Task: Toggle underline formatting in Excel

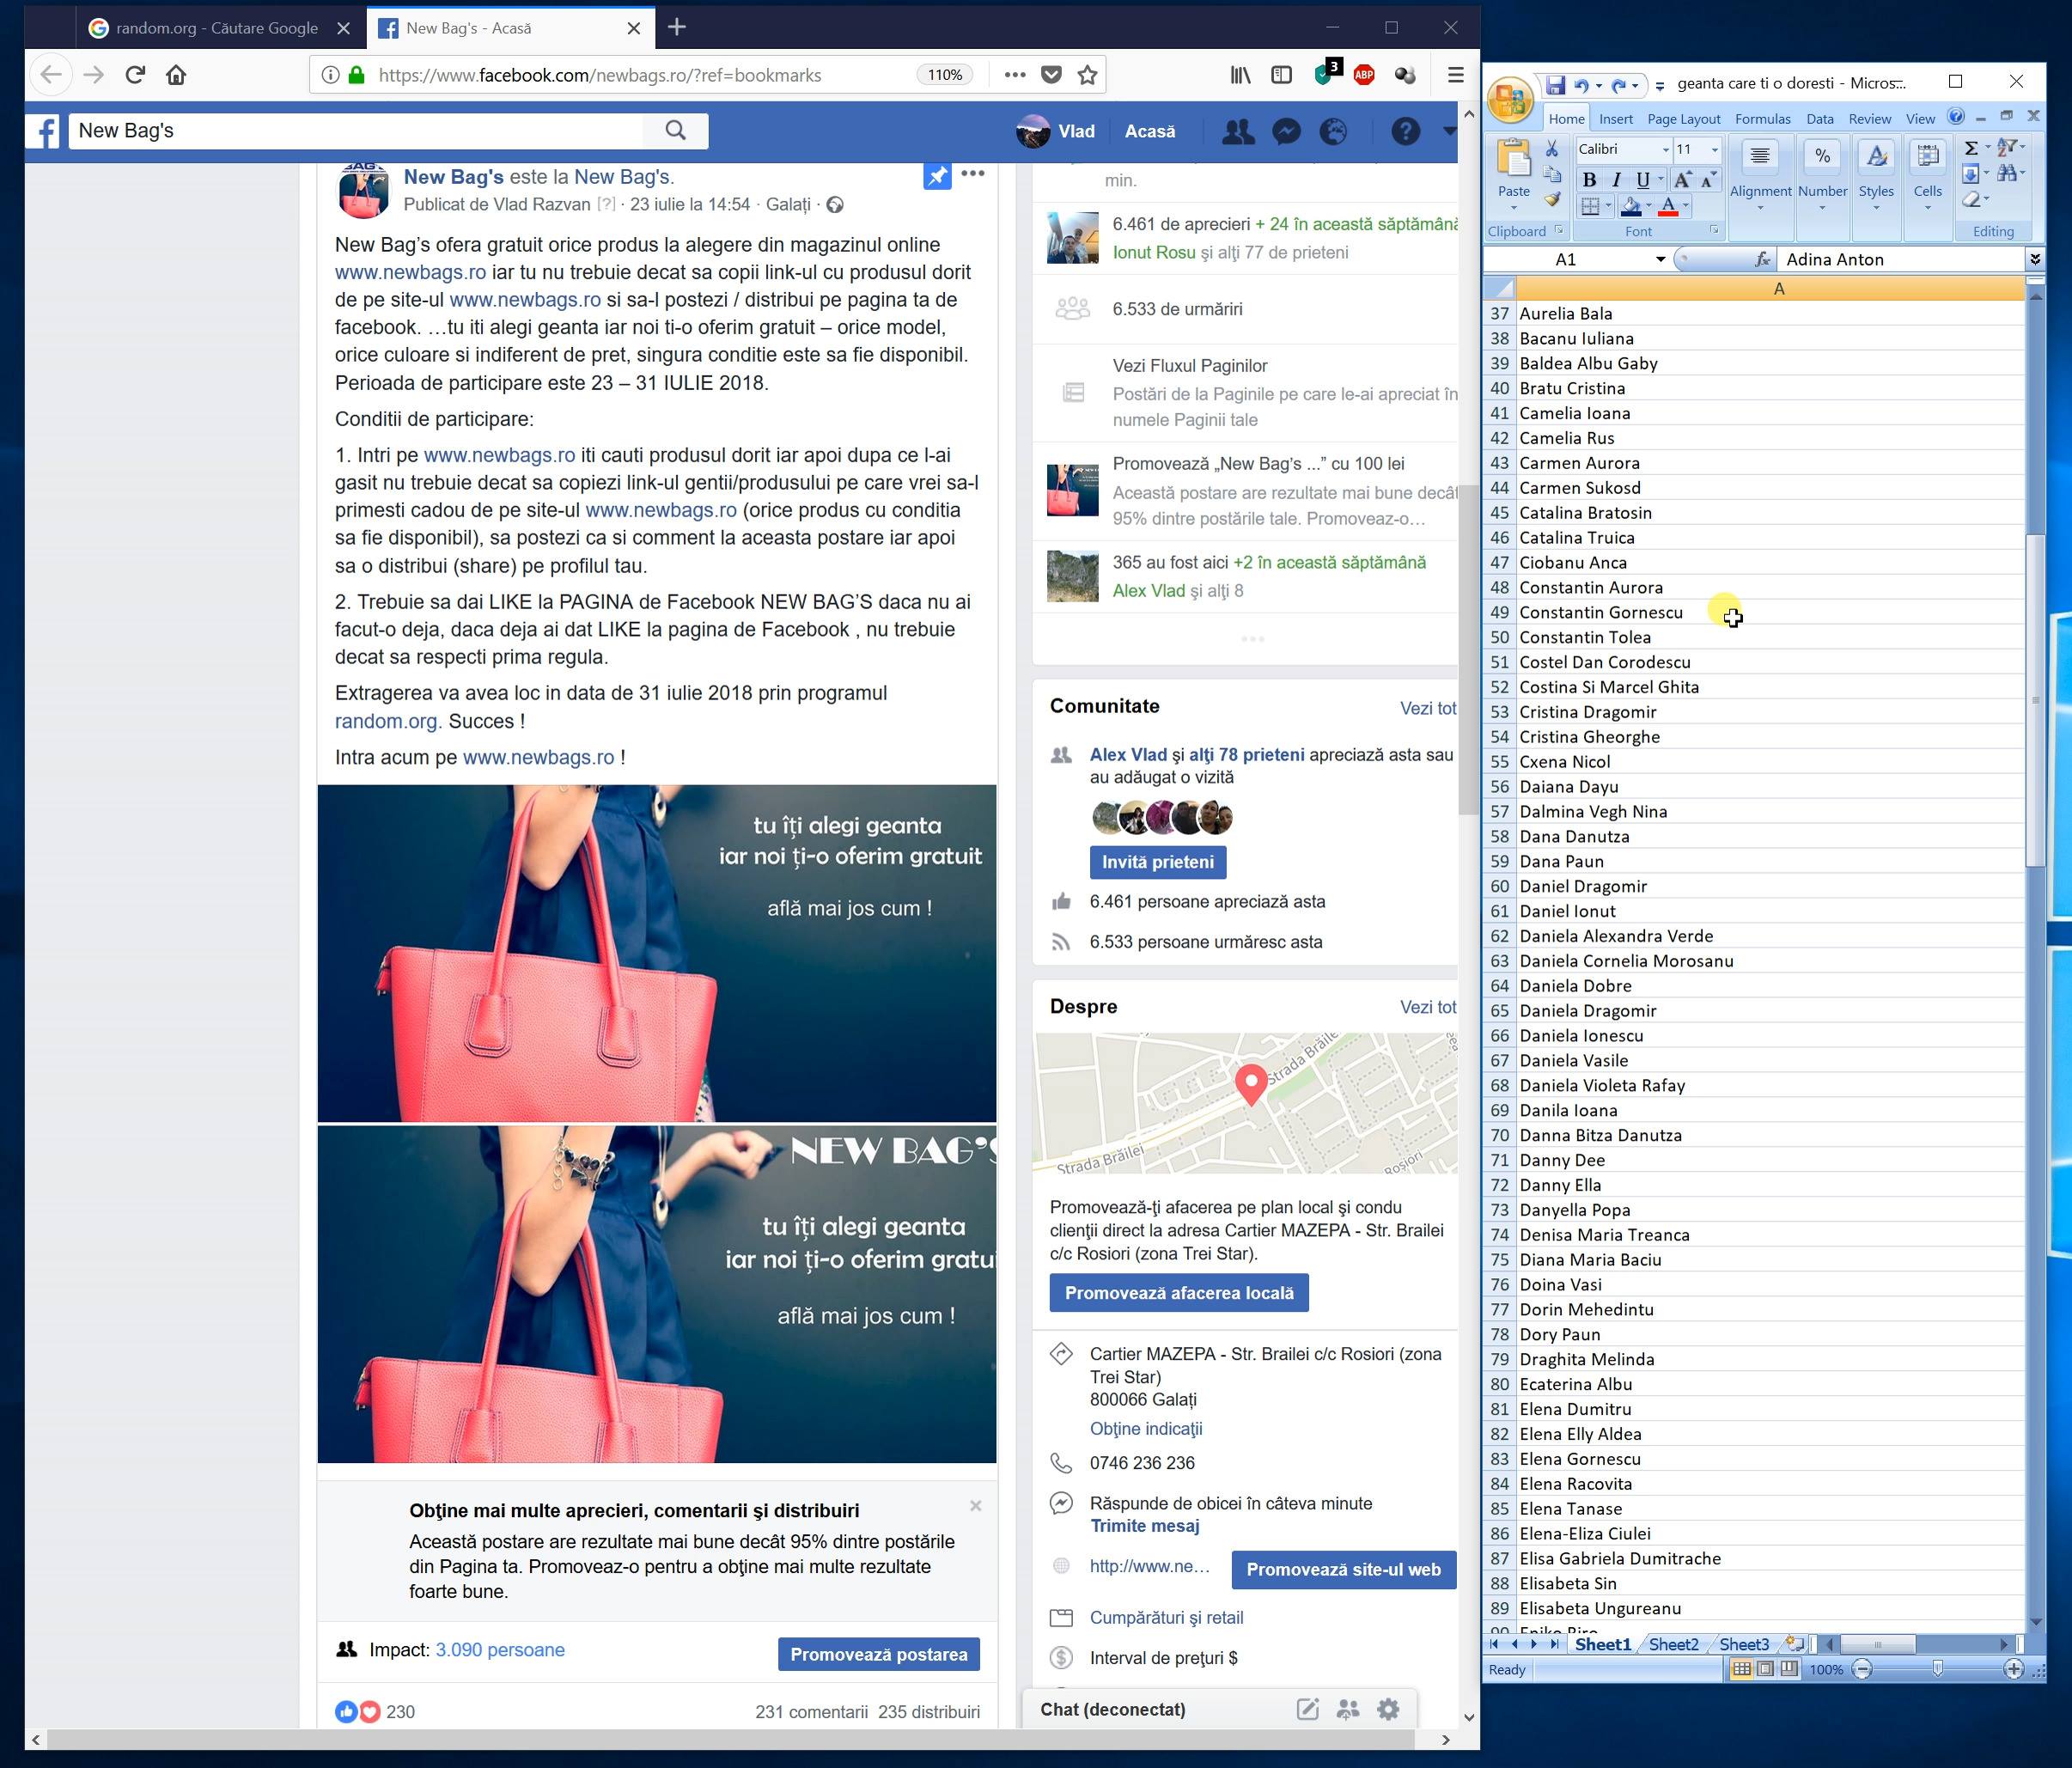Action: pyautogui.click(x=1642, y=180)
